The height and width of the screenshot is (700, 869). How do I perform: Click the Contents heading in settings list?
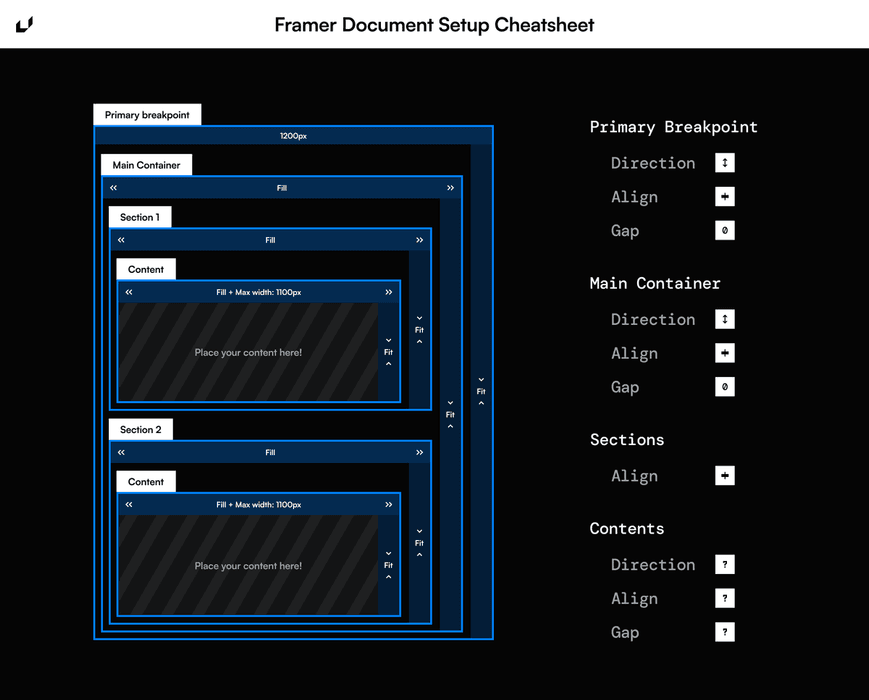(x=627, y=528)
